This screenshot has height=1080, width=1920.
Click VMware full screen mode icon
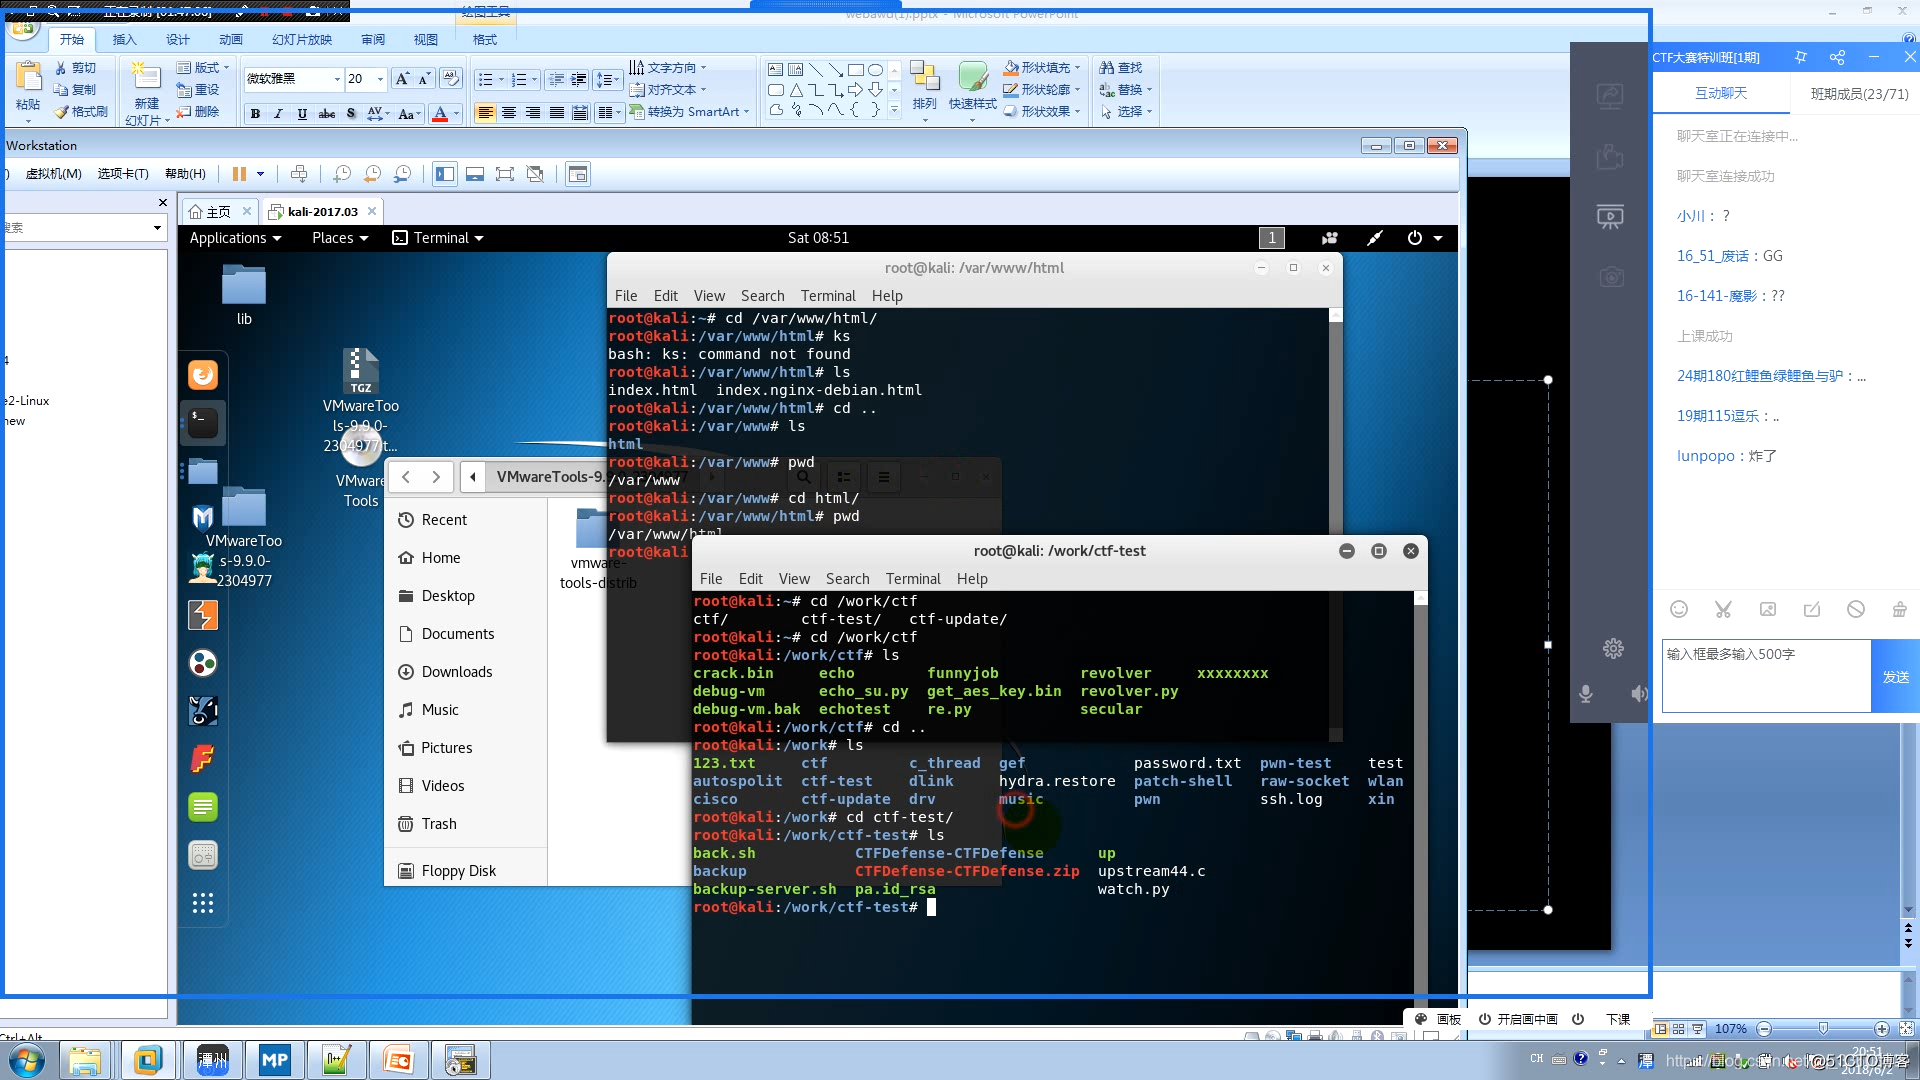(x=505, y=174)
